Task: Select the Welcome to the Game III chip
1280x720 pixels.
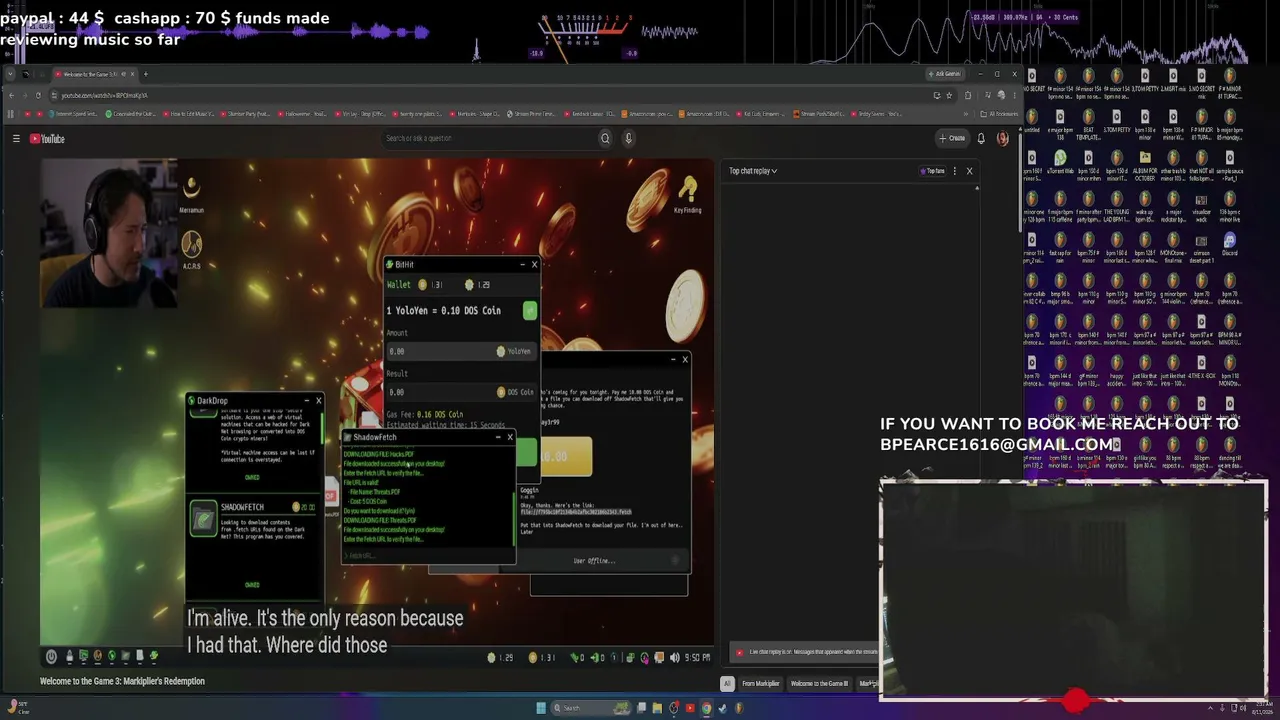Action: click(x=819, y=684)
